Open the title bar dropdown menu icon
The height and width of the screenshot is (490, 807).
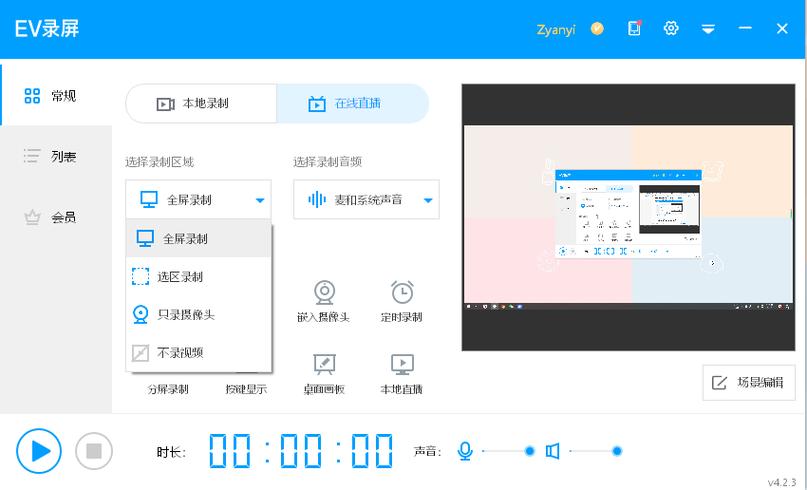[x=708, y=29]
